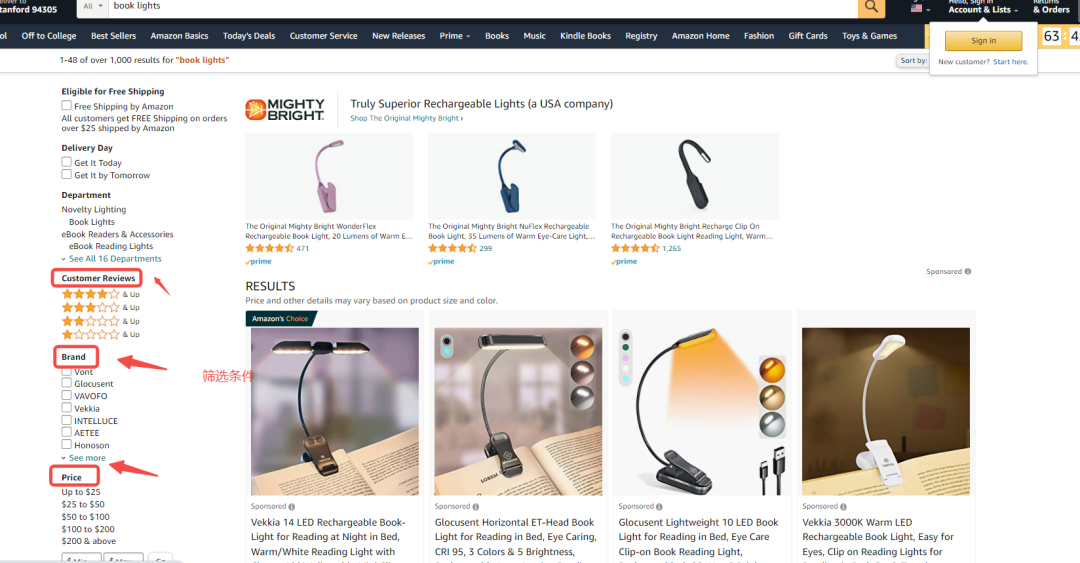Open Today's Deals in navigation bar
1080x563 pixels.
click(249, 36)
